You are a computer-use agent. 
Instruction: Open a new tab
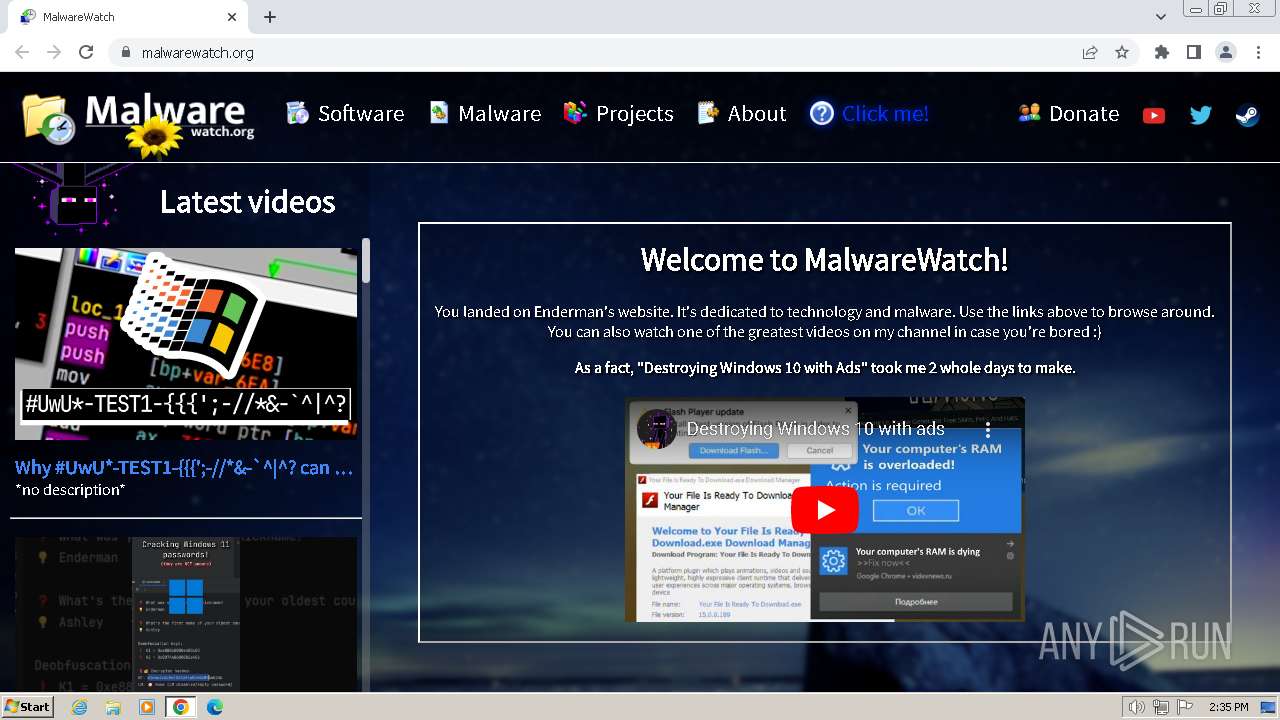pyautogui.click(x=270, y=17)
